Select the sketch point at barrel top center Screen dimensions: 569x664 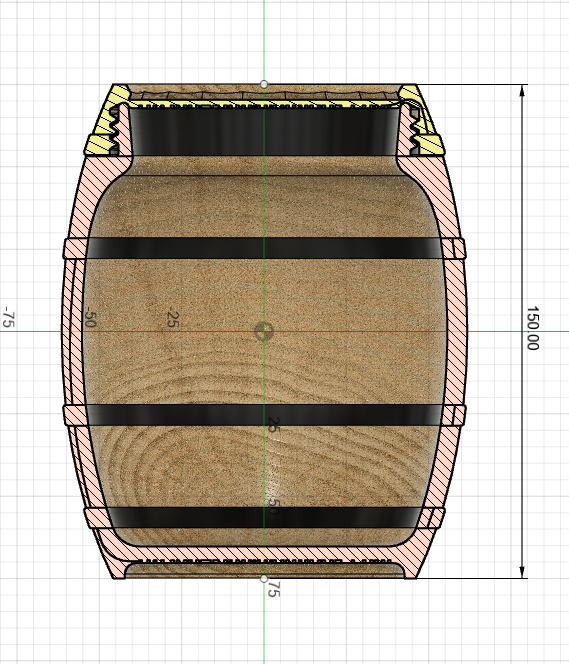(x=264, y=84)
